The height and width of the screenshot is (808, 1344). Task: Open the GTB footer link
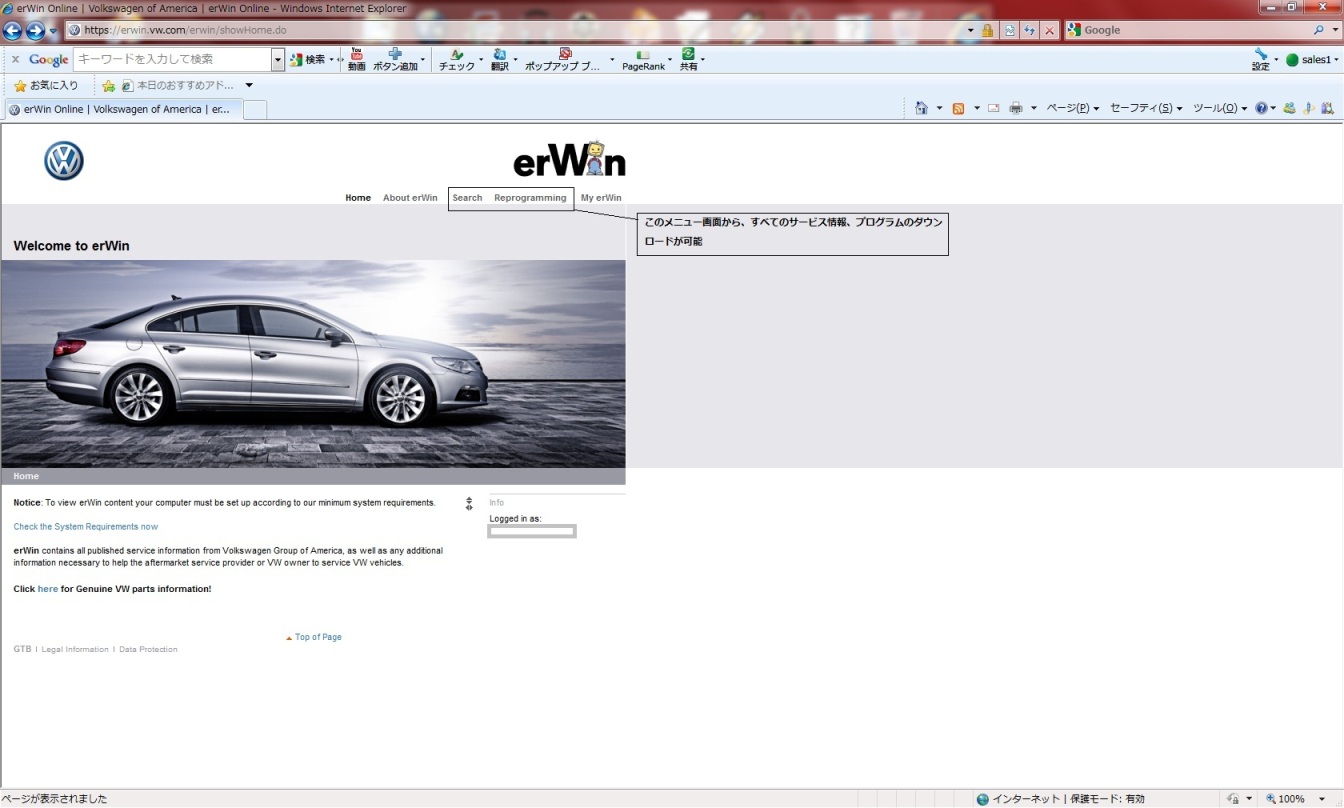click(22, 650)
